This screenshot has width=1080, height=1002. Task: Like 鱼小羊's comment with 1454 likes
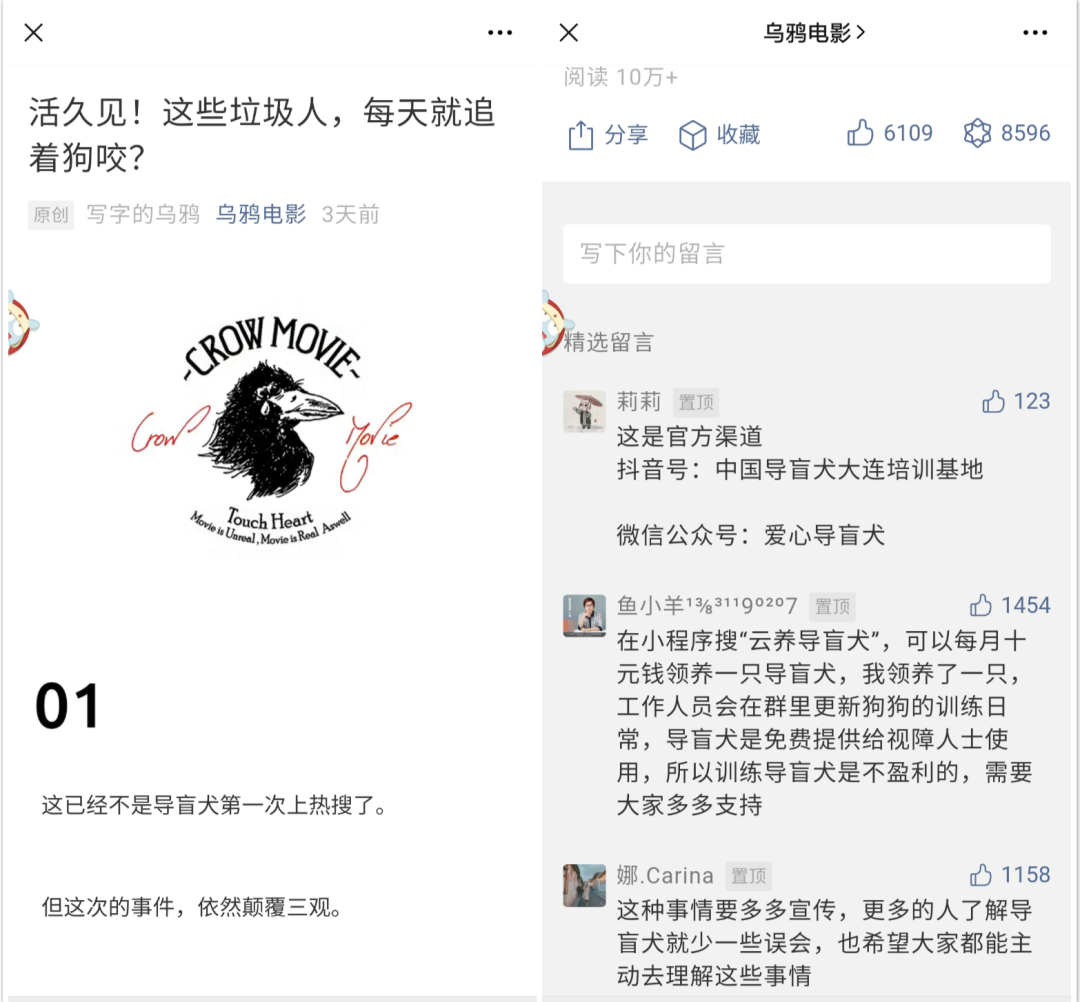(x=980, y=605)
